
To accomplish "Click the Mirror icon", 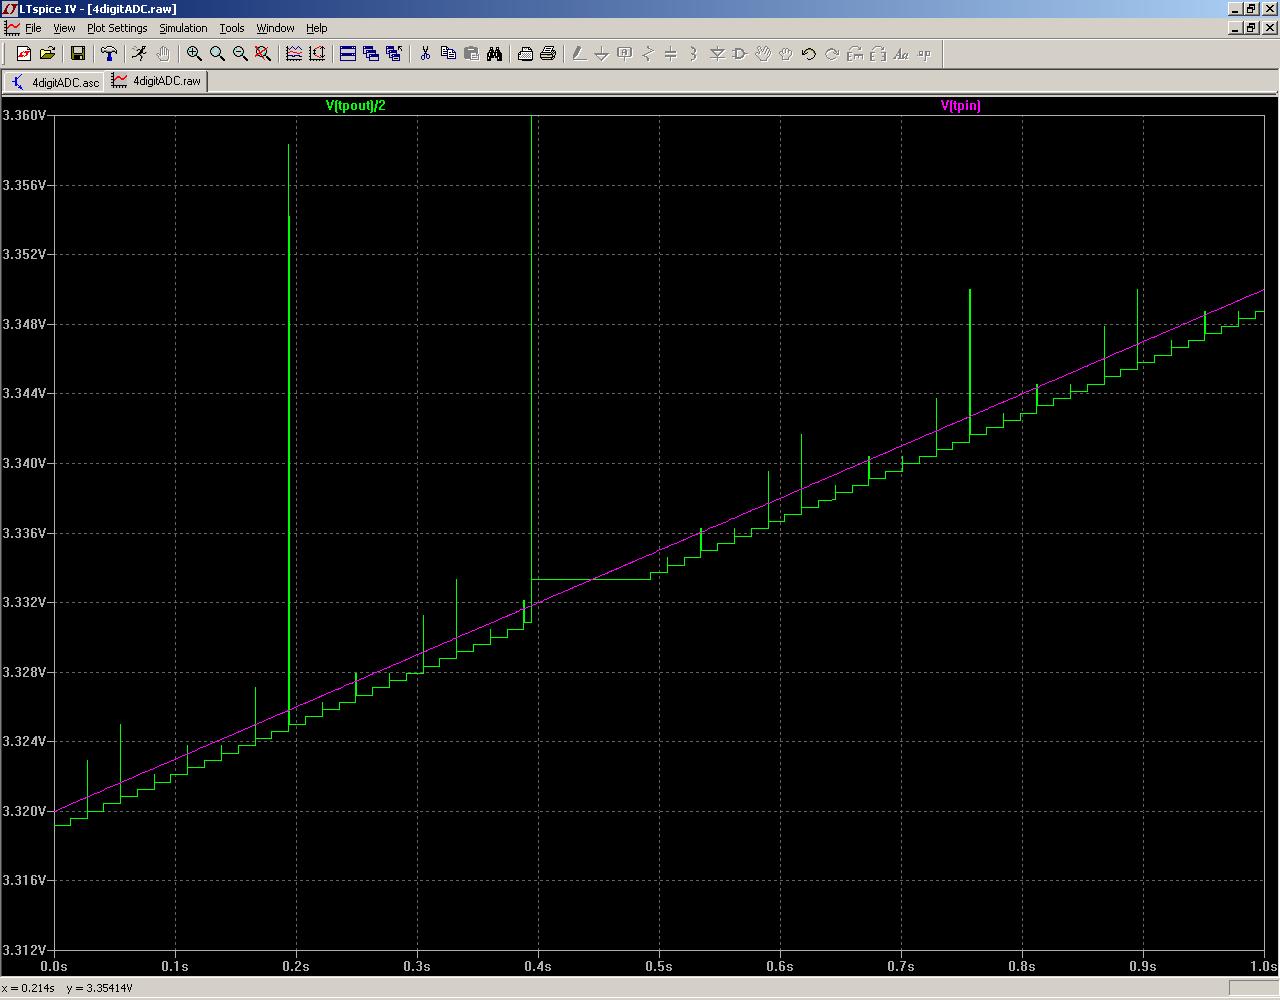I will click(x=878, y=54).
